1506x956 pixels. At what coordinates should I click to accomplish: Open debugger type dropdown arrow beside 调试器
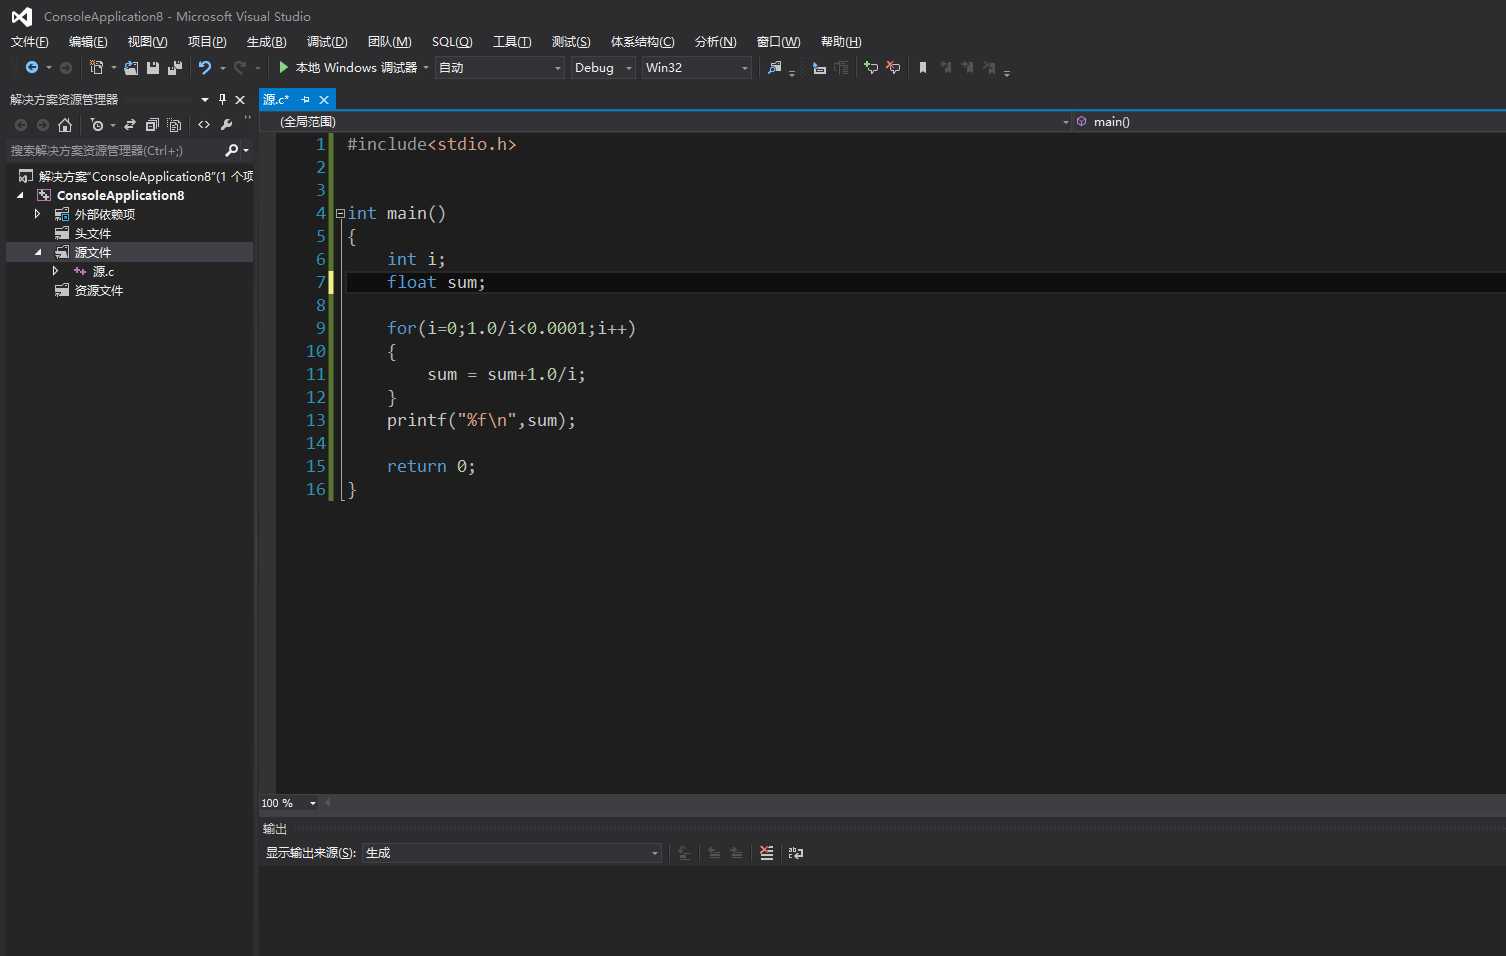click(426, 68)
